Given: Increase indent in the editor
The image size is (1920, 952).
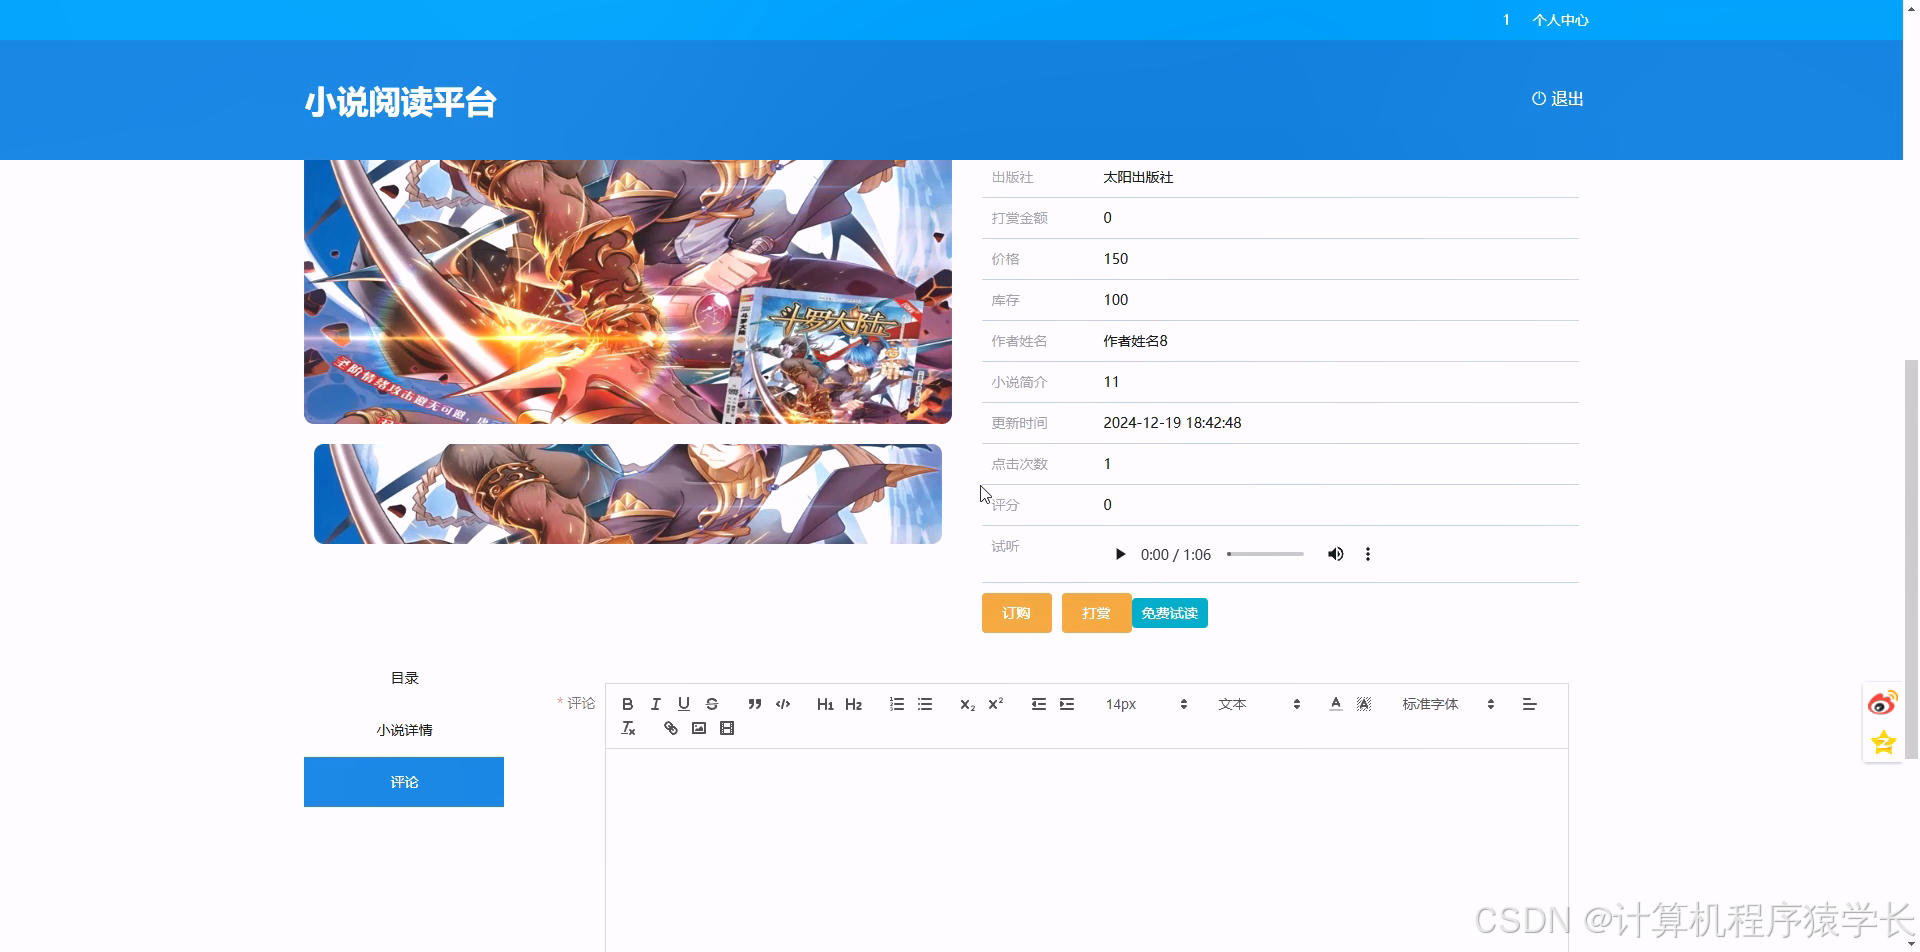Looking at the screenshot, I should [1067, 704].
